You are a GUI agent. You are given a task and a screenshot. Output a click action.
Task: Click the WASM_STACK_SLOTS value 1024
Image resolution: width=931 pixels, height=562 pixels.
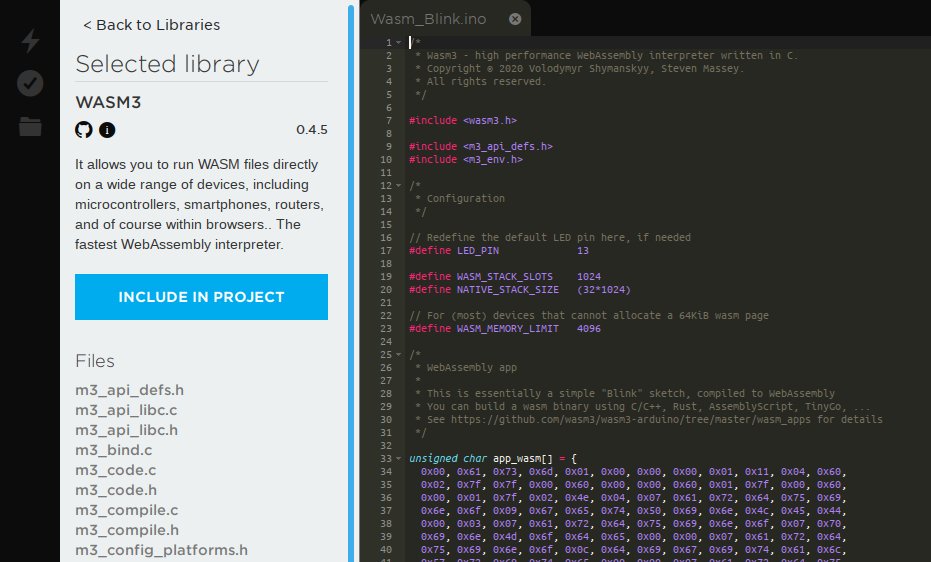click(589, 277)
